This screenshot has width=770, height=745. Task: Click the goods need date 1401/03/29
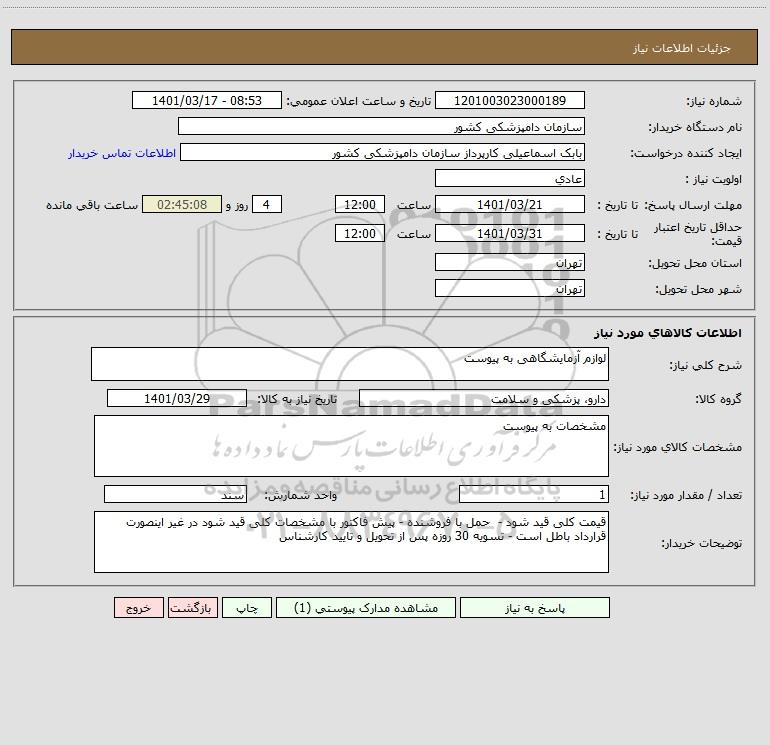(177, 398)
